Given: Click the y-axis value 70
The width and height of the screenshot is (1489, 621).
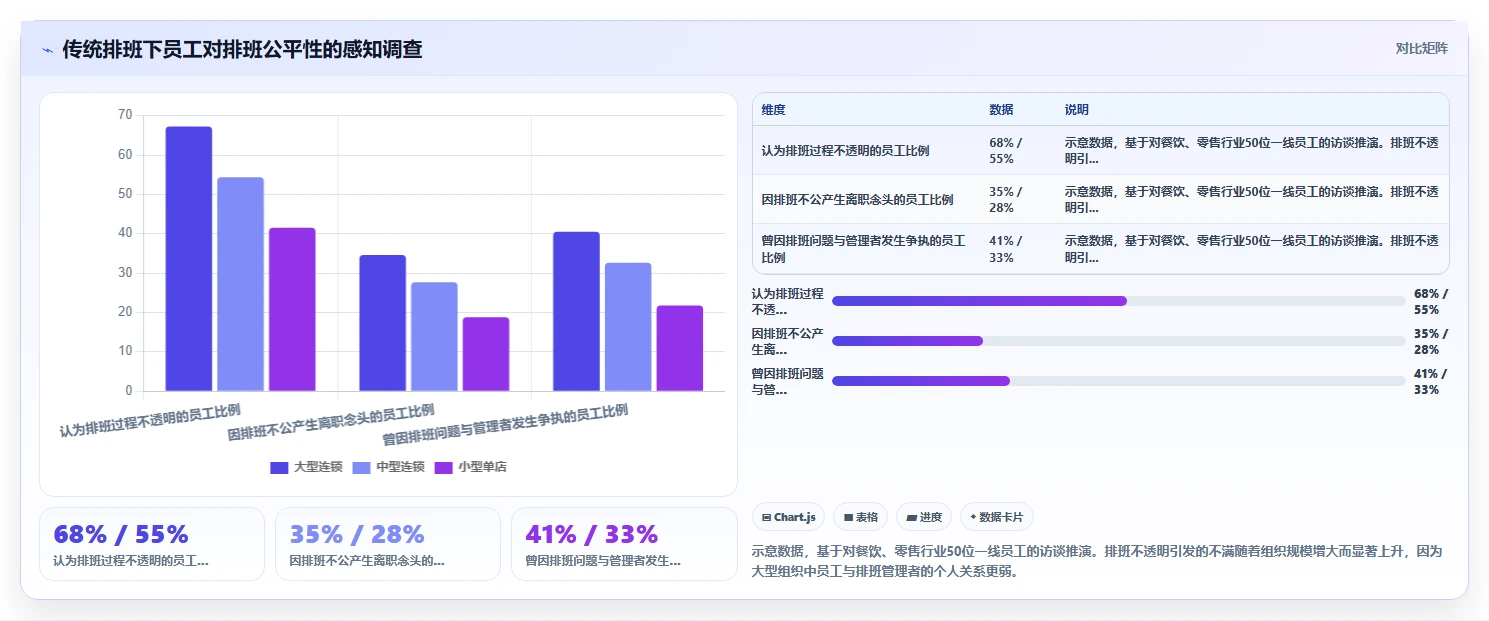Looking at the screenshot, I should tap(125, 115).
